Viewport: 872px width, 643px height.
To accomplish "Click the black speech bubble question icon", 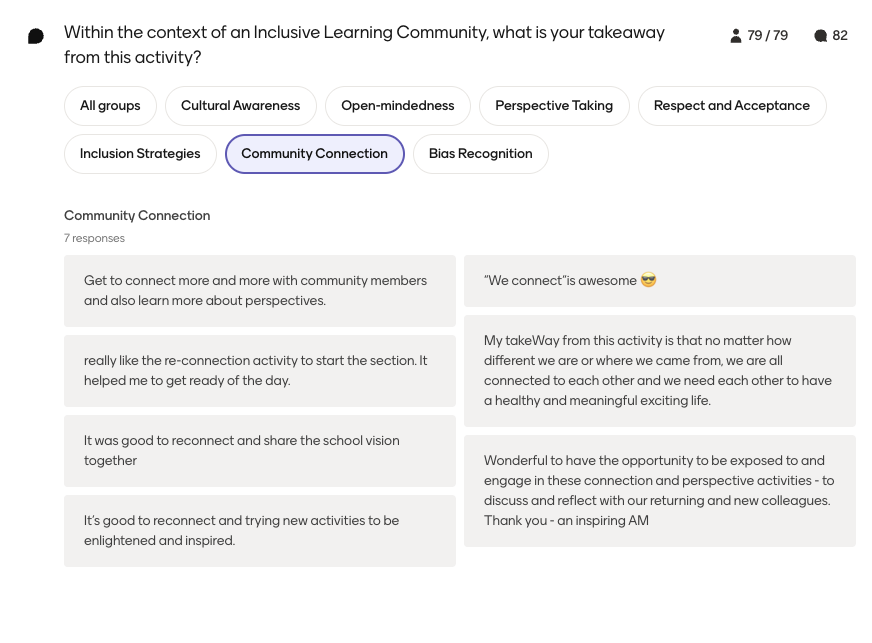I will (36, 36).
